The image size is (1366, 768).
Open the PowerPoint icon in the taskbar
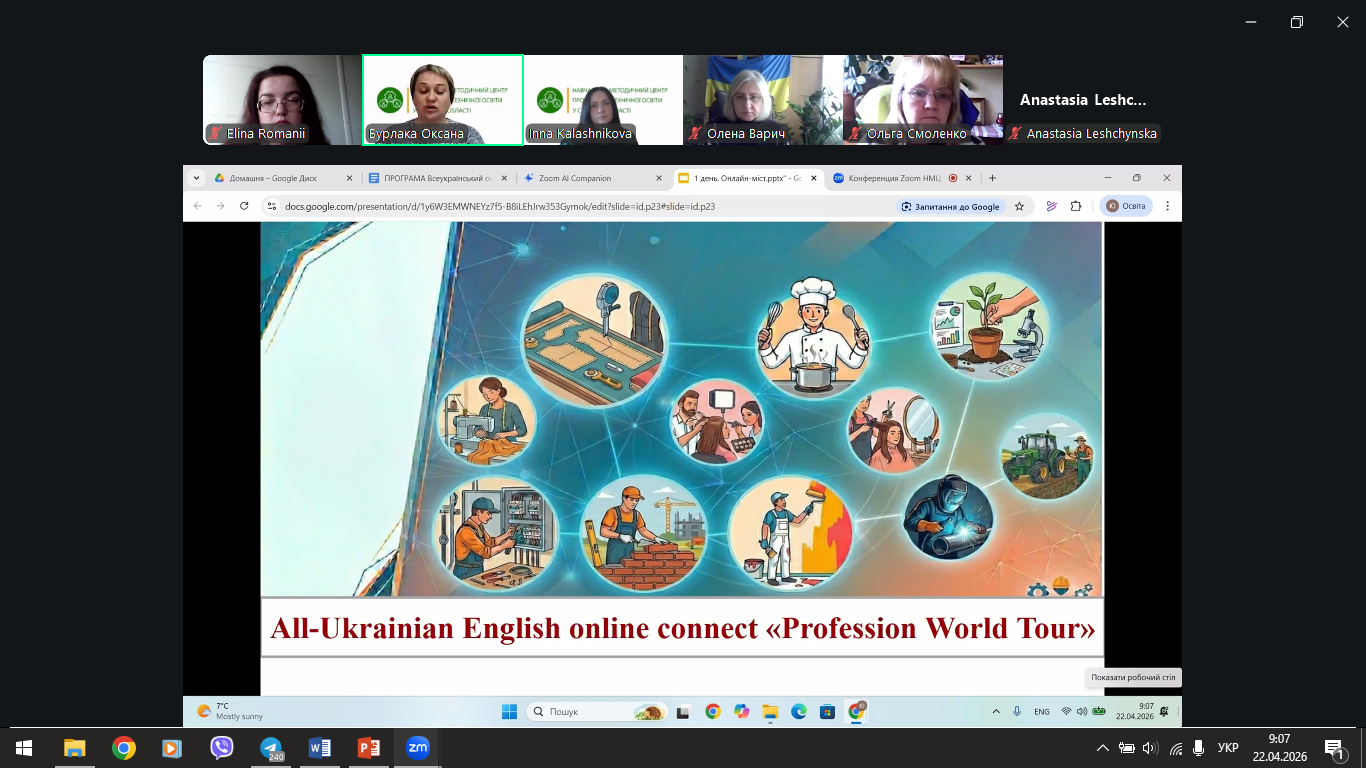tap(369, 747)
